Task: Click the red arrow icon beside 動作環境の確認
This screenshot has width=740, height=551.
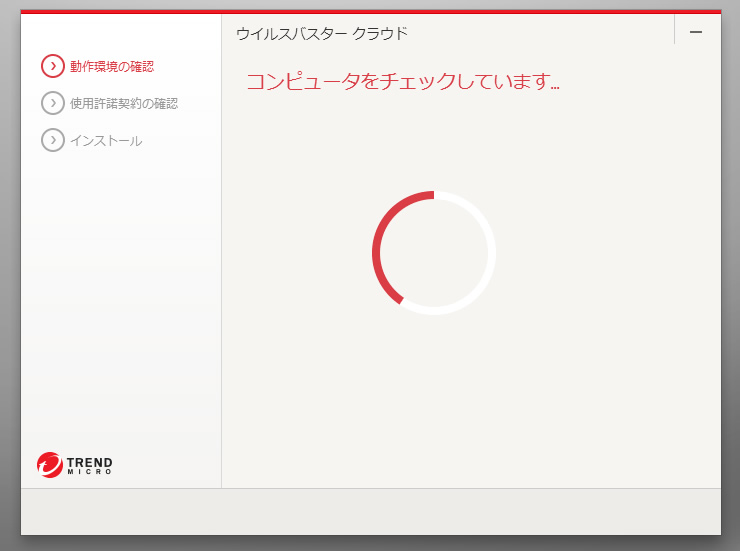Action: tap(52, 66)
